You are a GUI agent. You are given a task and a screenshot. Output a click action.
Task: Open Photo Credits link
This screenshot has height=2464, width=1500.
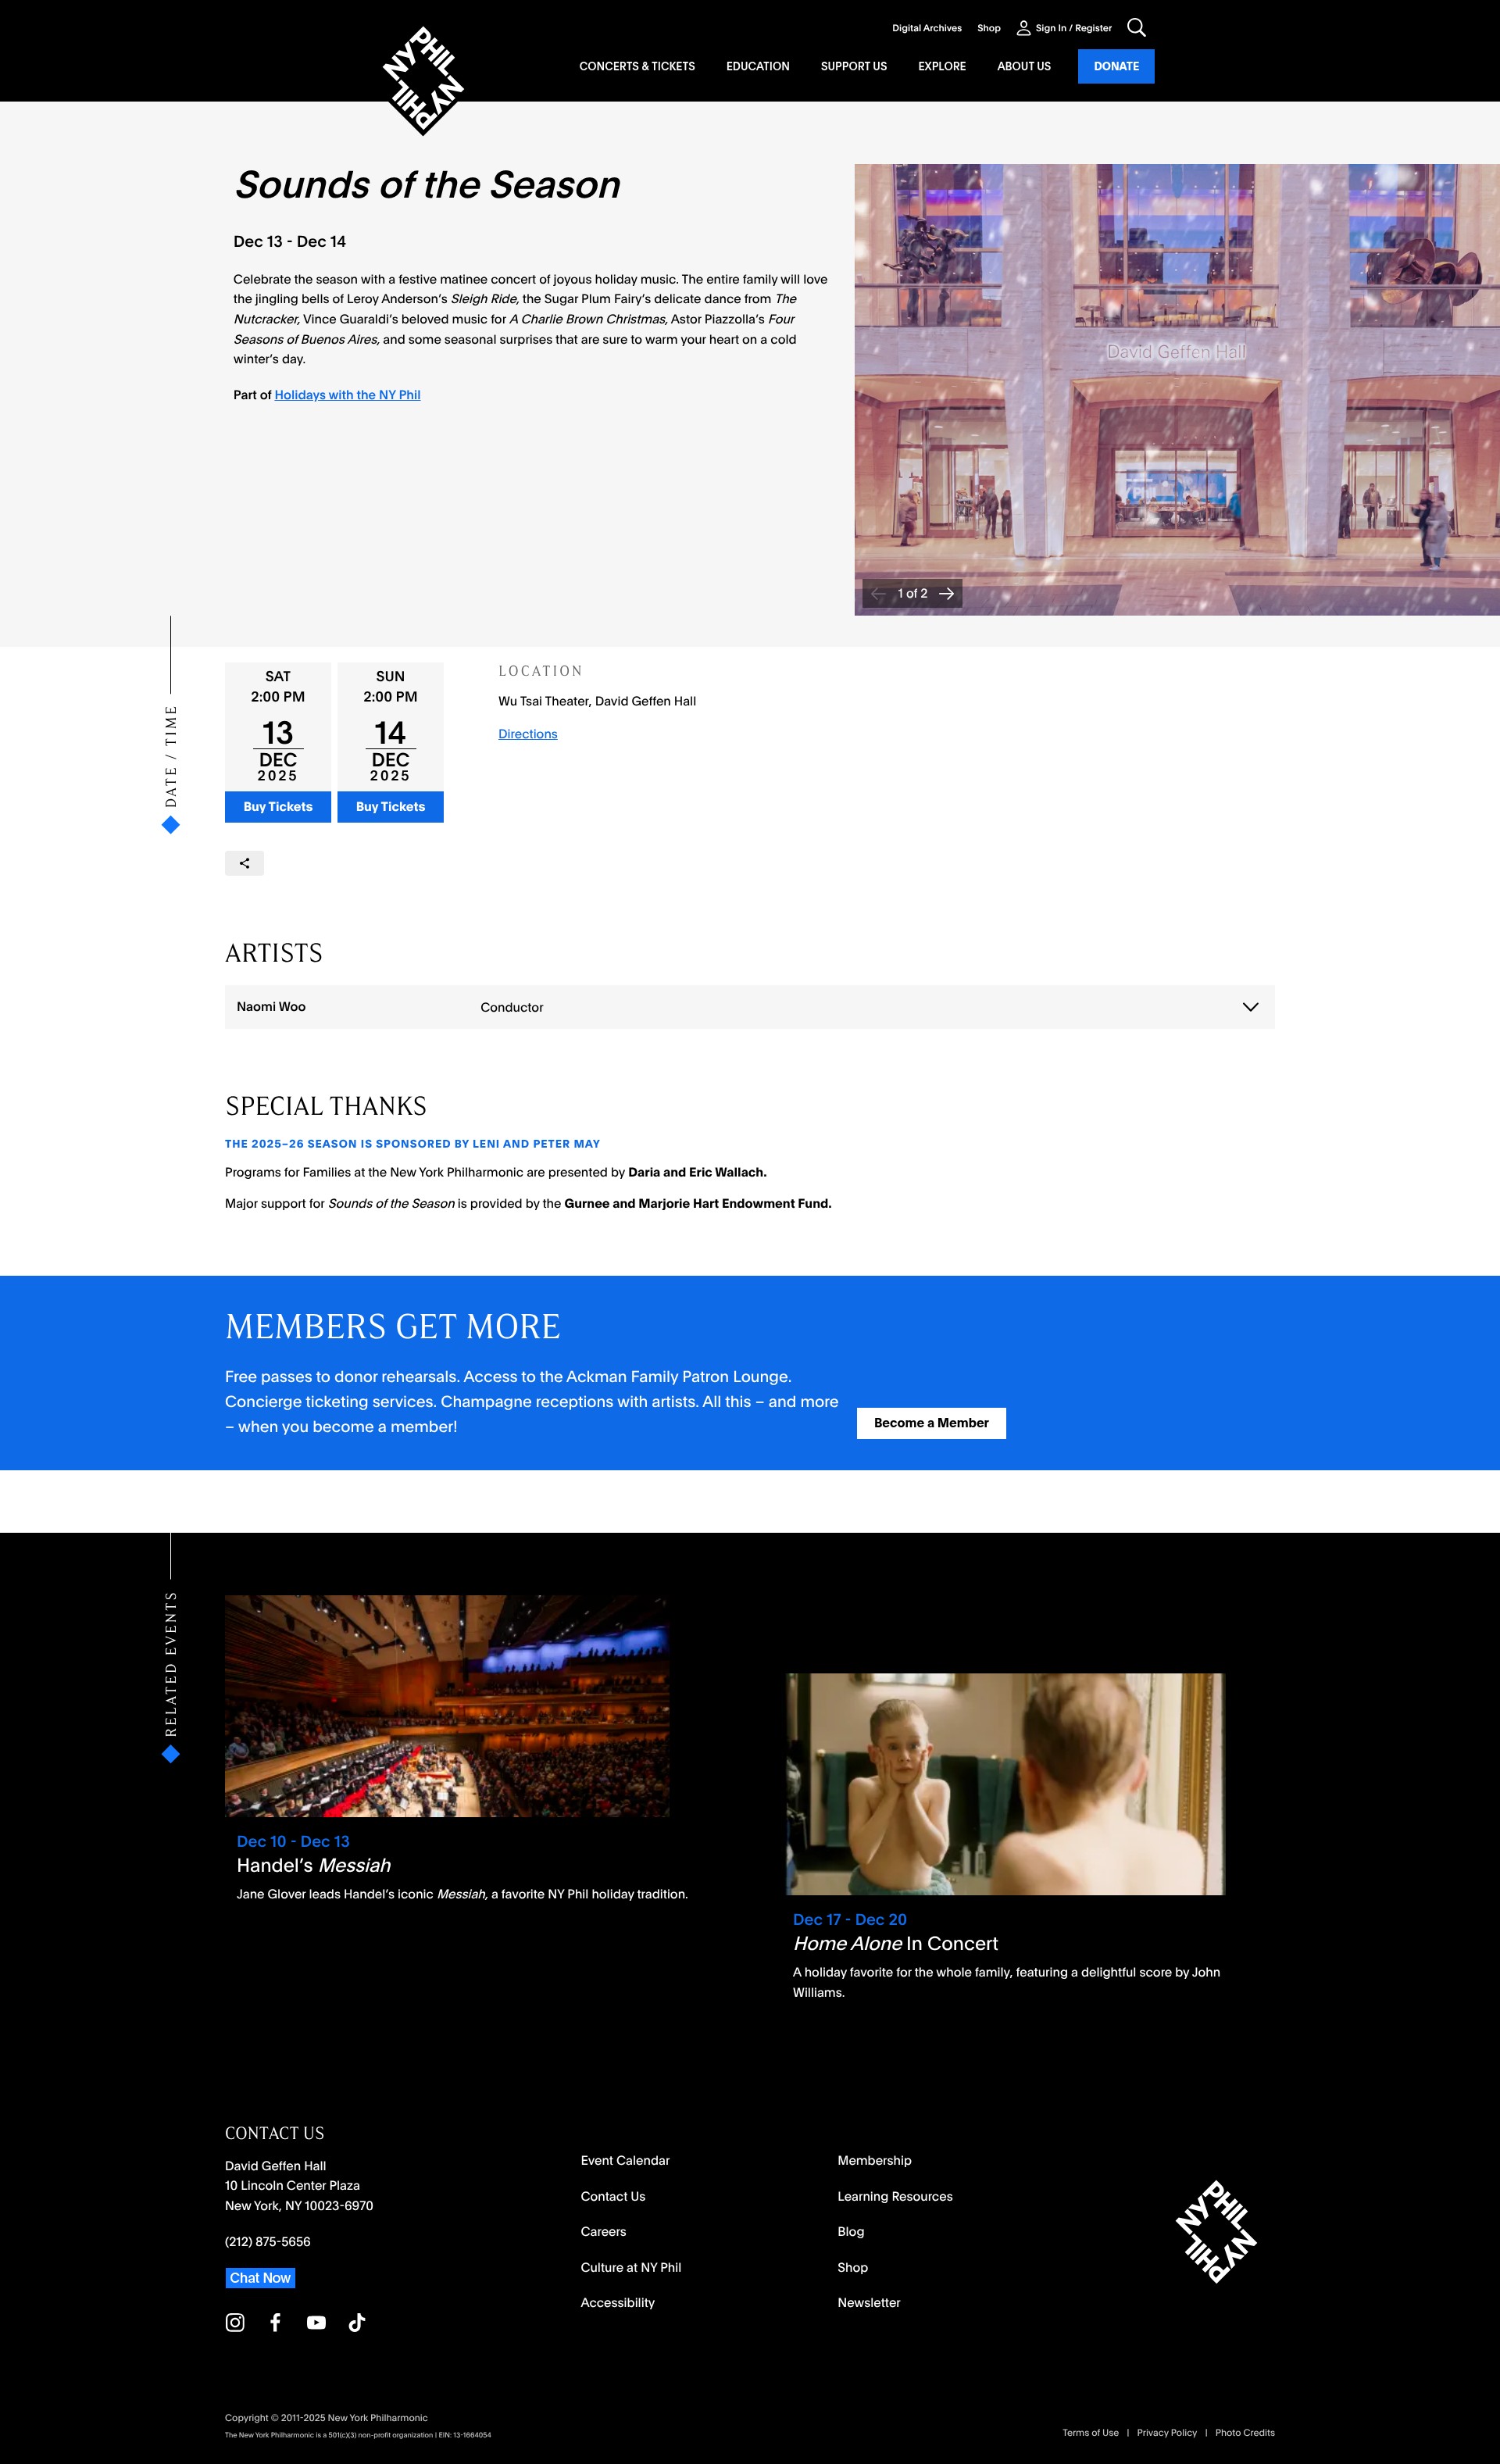1245,2433
